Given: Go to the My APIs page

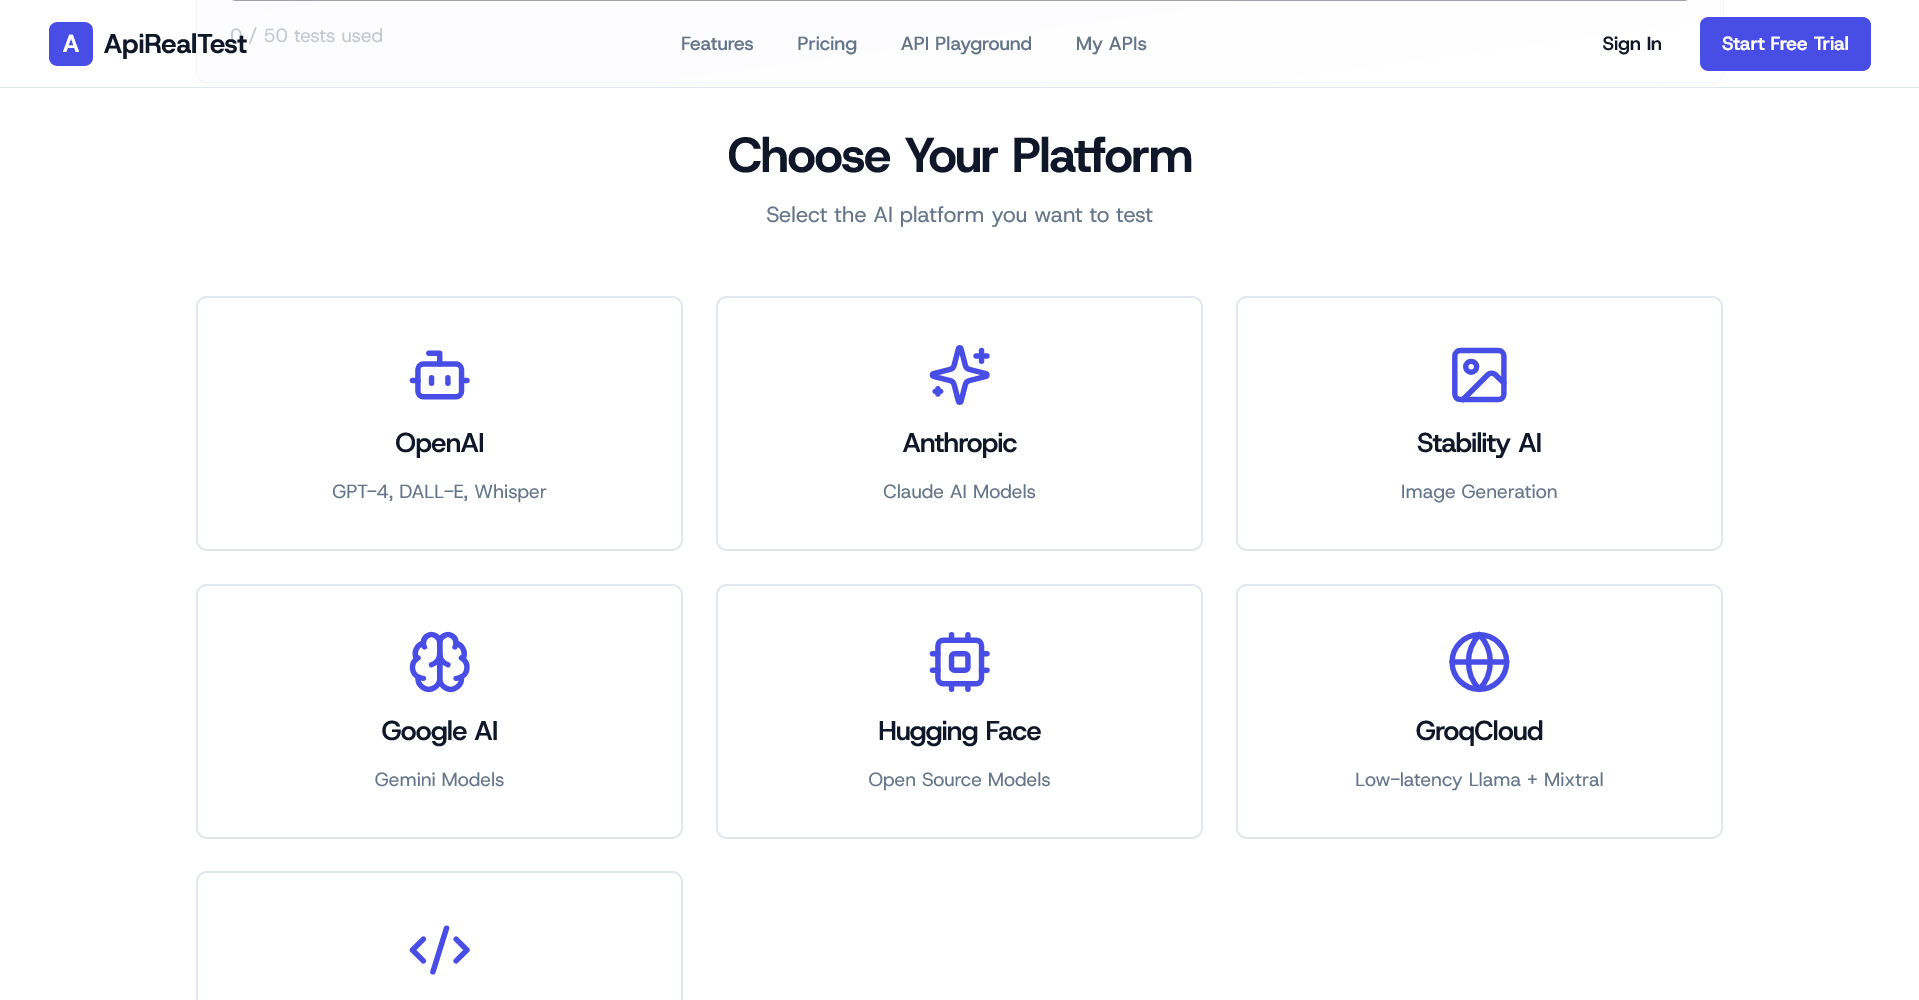Looking at the screenshot, I should click(x=1110, y=44).
